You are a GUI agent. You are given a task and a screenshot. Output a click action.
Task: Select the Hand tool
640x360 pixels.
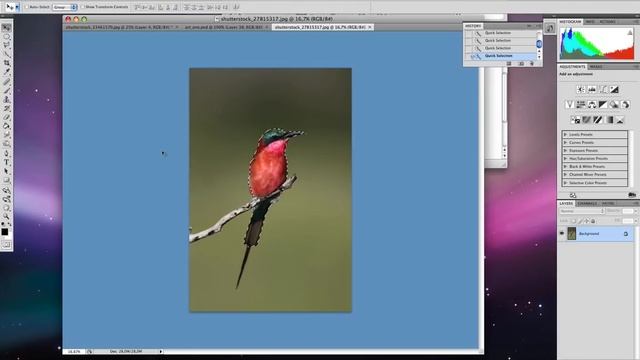click(x=7, y=207)
